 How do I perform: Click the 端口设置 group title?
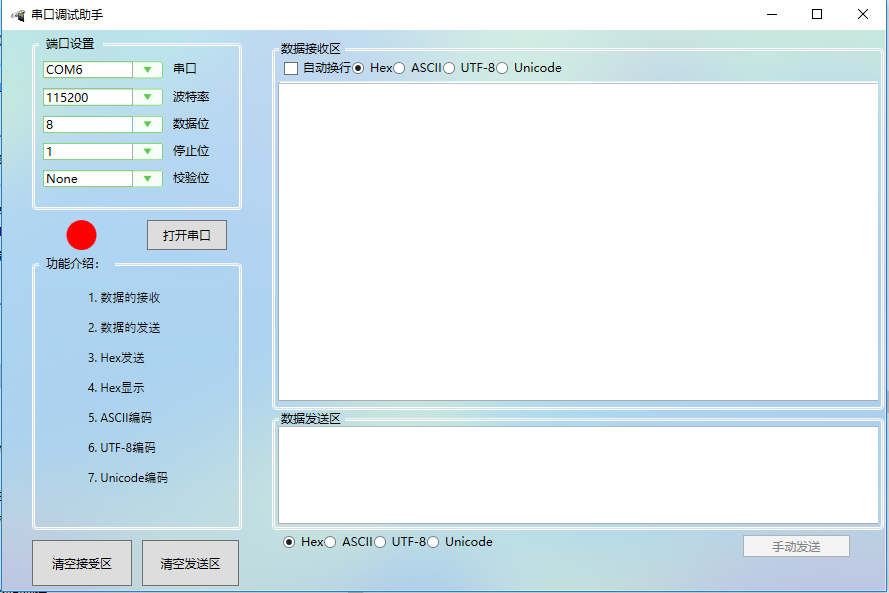70,44
